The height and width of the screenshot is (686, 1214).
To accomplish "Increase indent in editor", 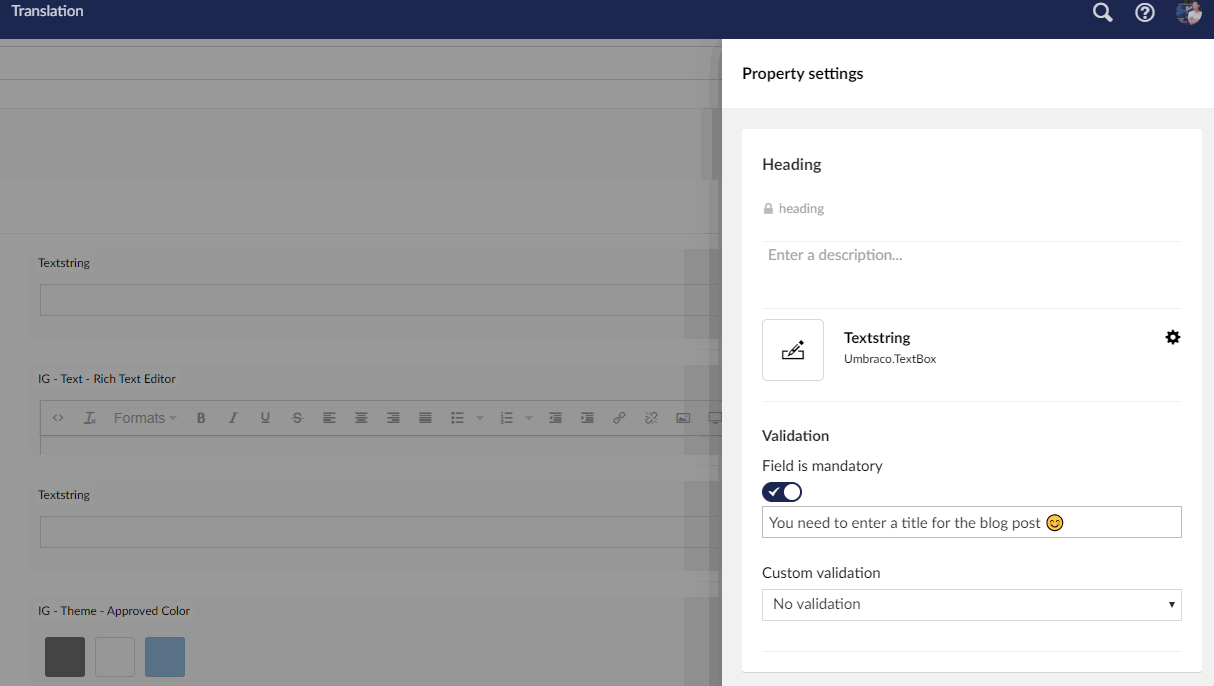I will (587, 418).
